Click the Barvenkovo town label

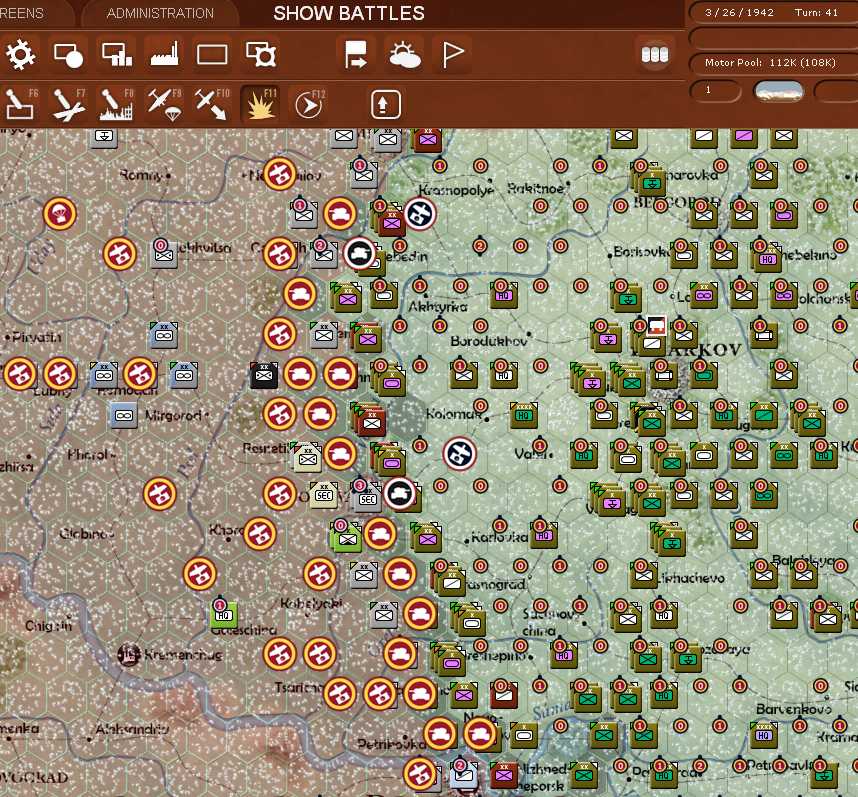click(x=793, y=709)
